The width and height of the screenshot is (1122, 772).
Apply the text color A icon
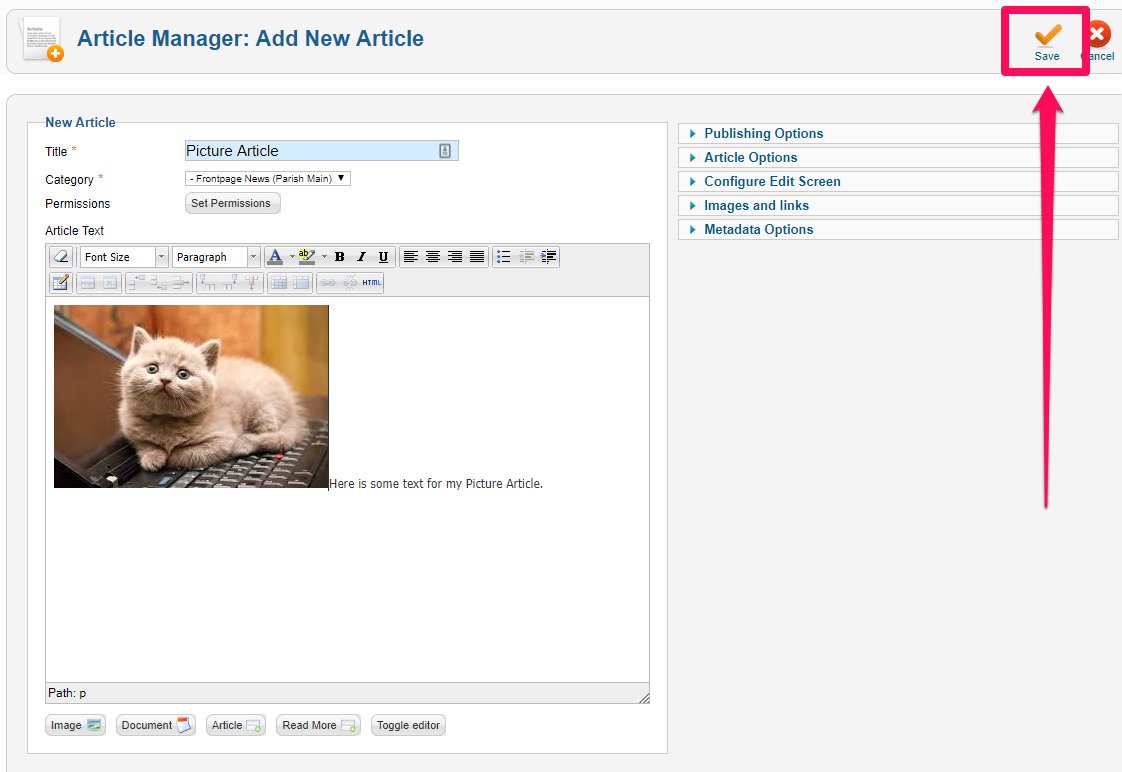click(x=275, y=256)
